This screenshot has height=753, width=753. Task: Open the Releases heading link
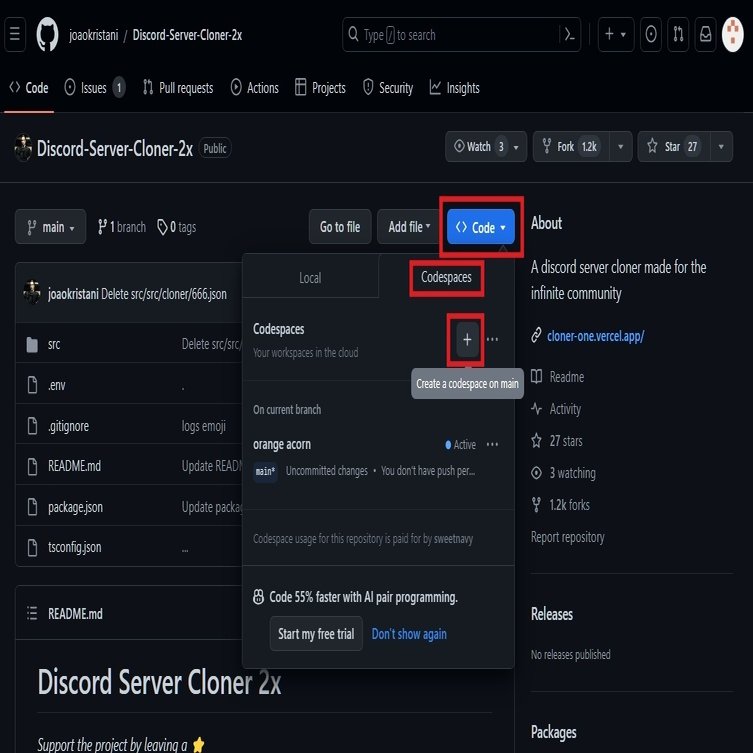(552, 614)
